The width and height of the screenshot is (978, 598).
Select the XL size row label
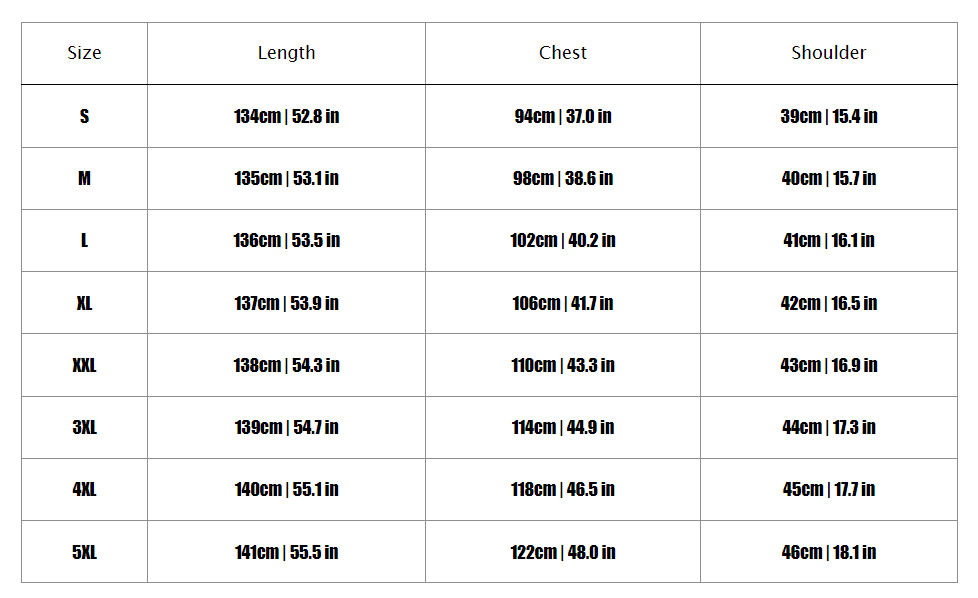84,303
